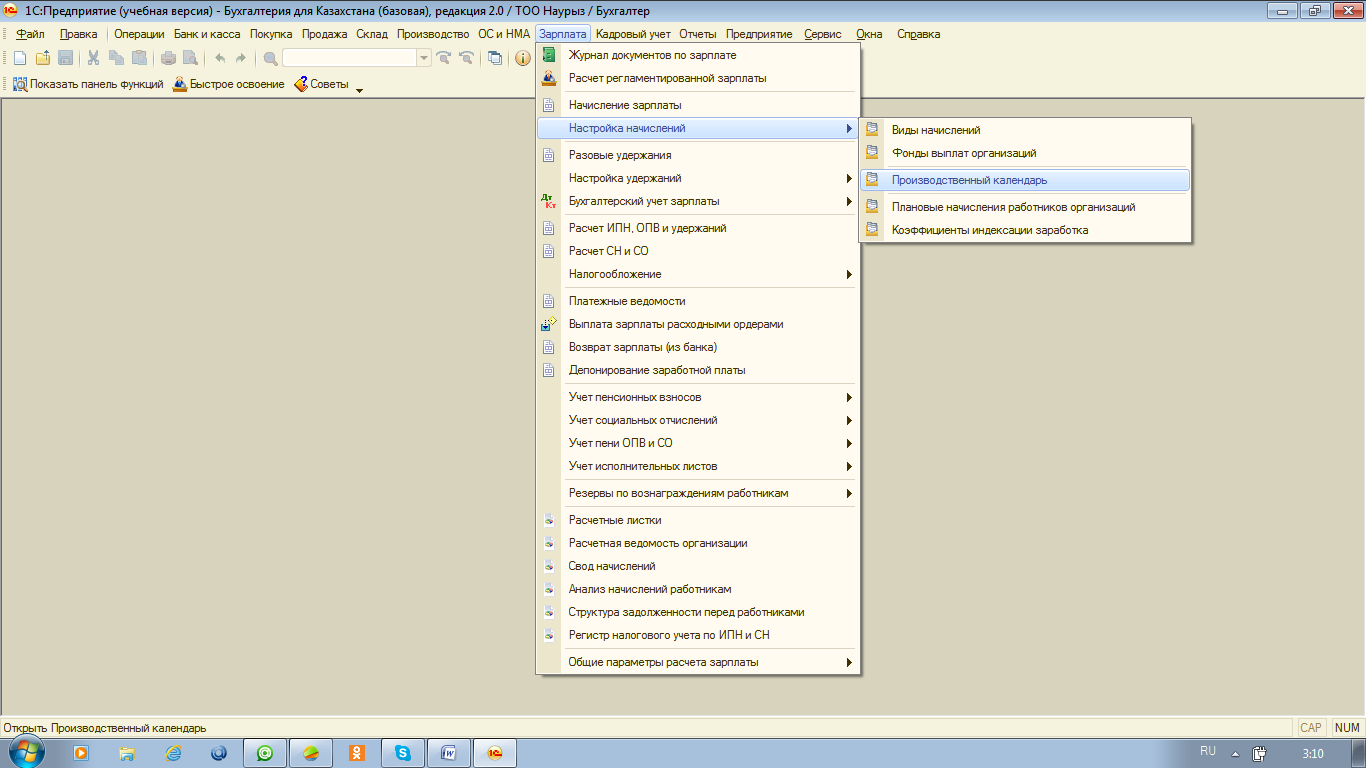Viewport: 1366px width, 768px height.
Task: Click the Paste clipboard toolbar icon
Action: (140, 58)
